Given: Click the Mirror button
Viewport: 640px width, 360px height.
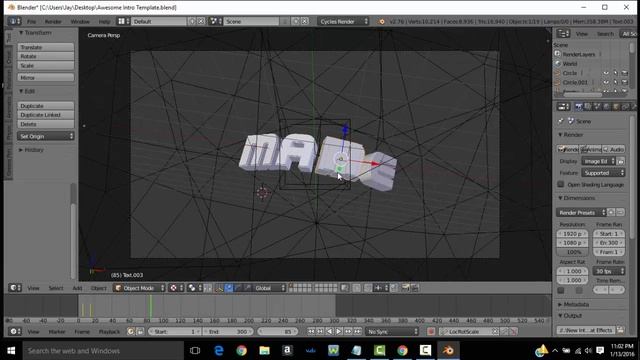Looking at the screenshot, I should (x=45, y=77).
